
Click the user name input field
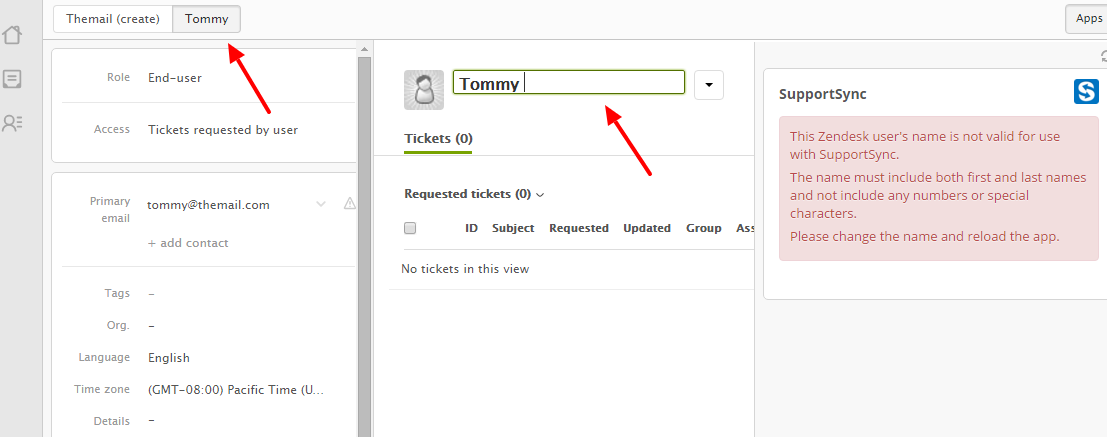(569, 83)
